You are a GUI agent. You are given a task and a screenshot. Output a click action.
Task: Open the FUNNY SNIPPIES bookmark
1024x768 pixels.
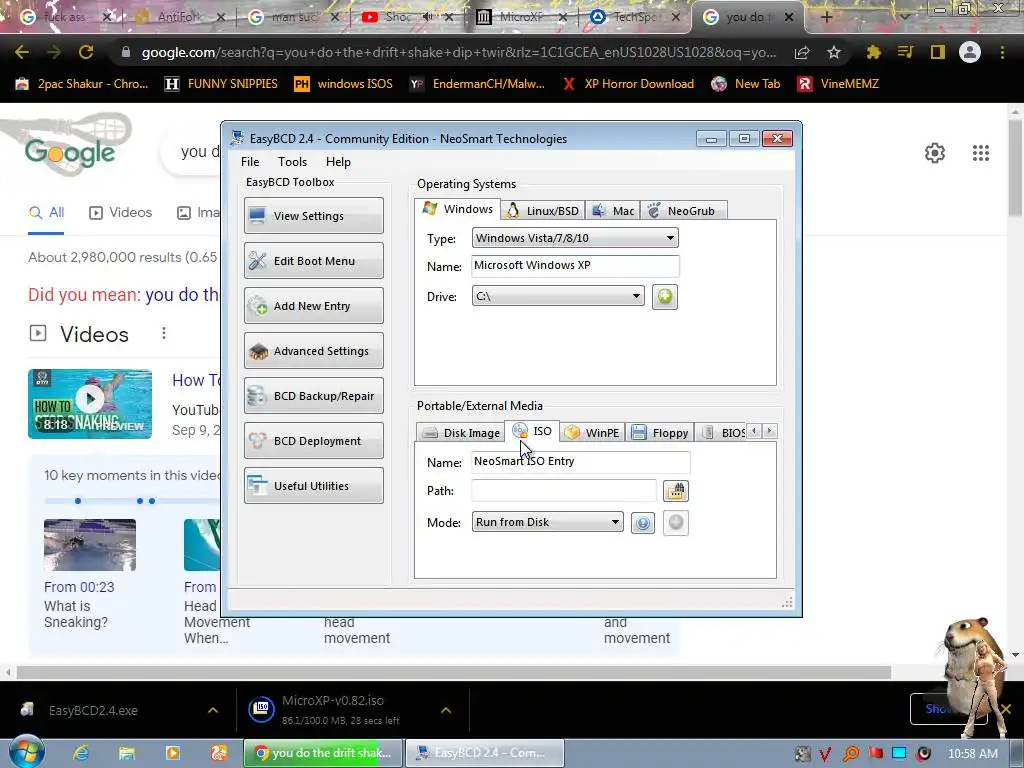(221, 84)
